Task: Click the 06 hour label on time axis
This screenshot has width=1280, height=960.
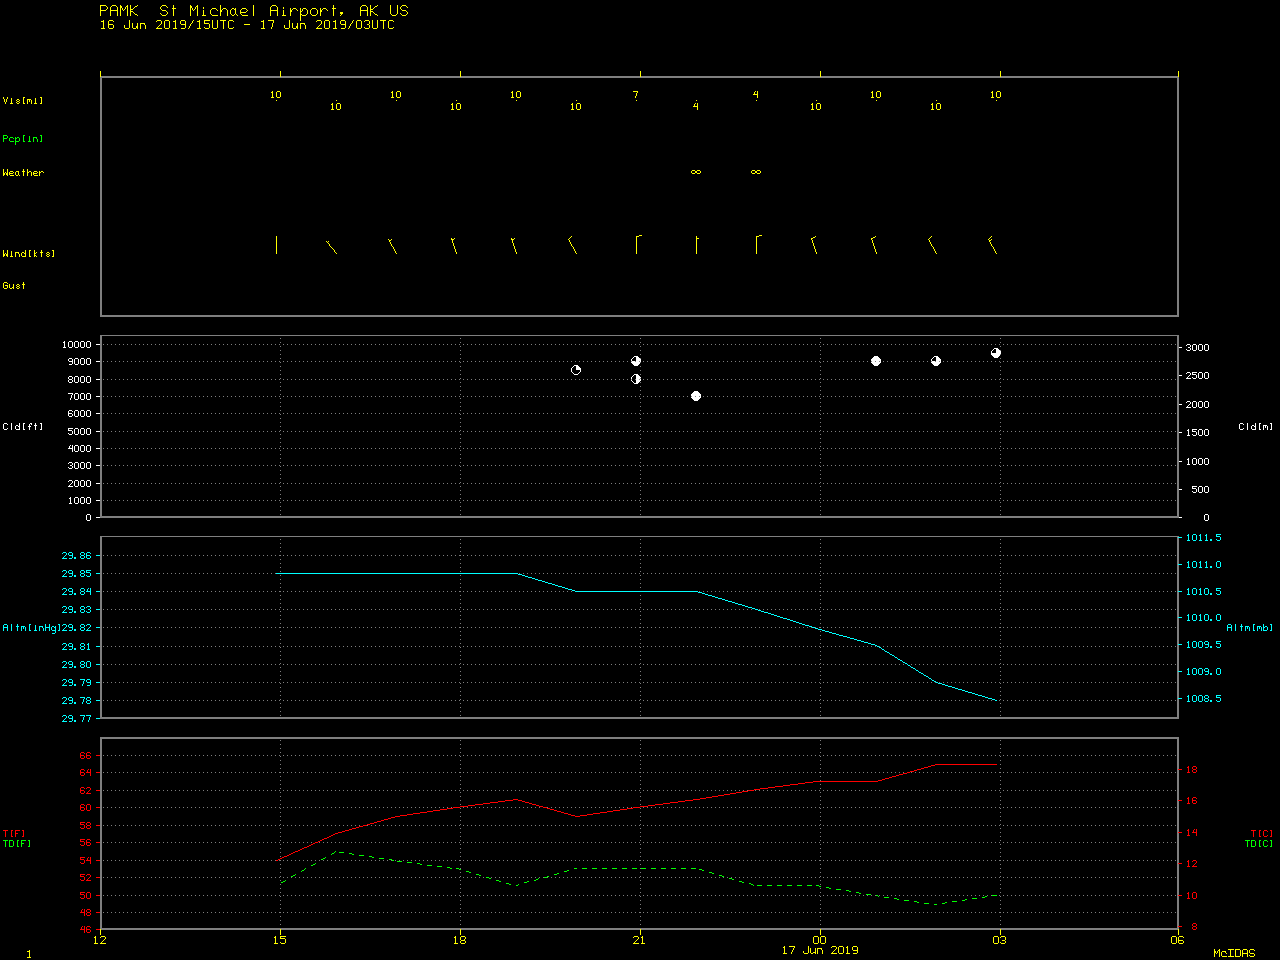Action: [x=1178, y=939]
